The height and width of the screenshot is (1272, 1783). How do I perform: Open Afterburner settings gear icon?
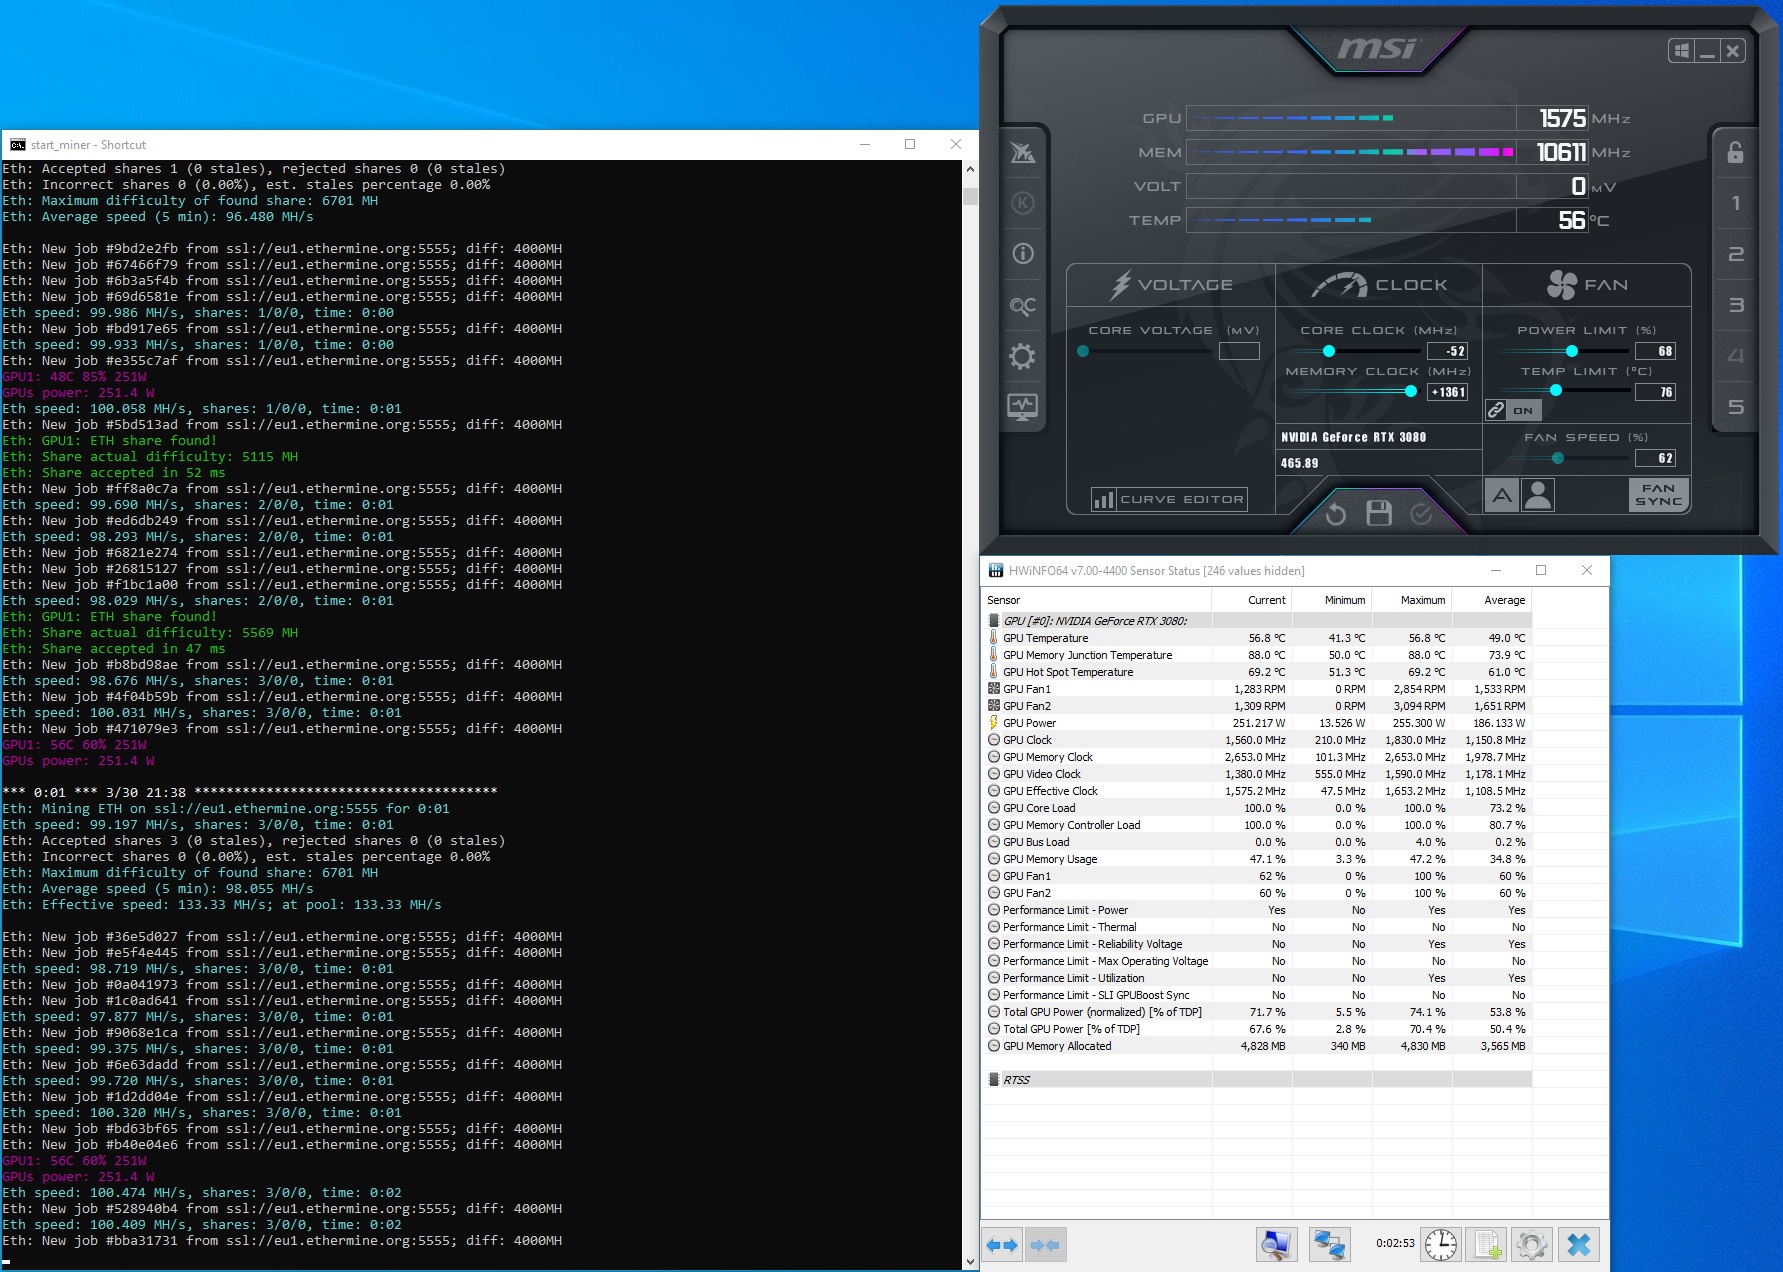pos(1022,356)
